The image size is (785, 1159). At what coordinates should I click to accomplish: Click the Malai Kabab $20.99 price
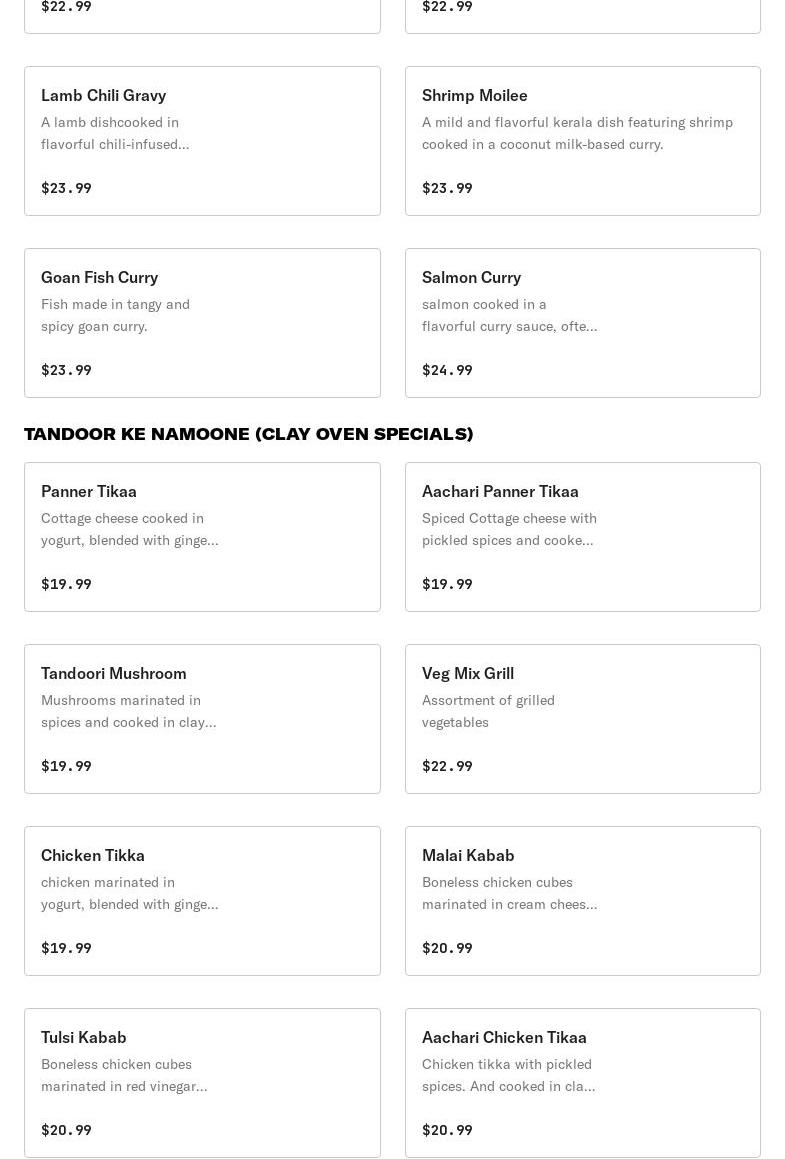click(x=447, y=948)
